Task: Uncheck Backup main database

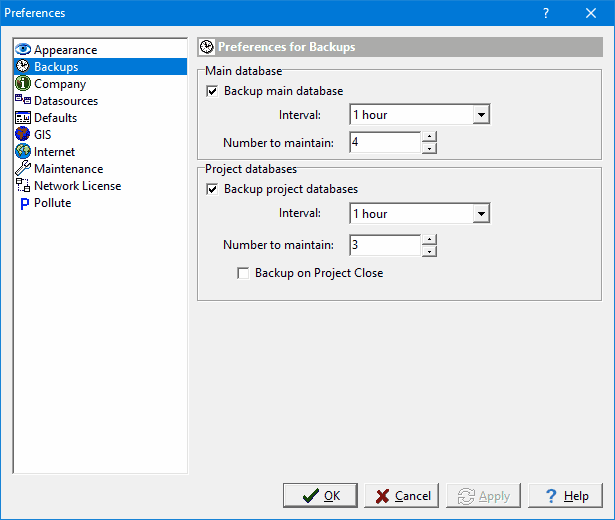Action: click(x=212, y=91)
